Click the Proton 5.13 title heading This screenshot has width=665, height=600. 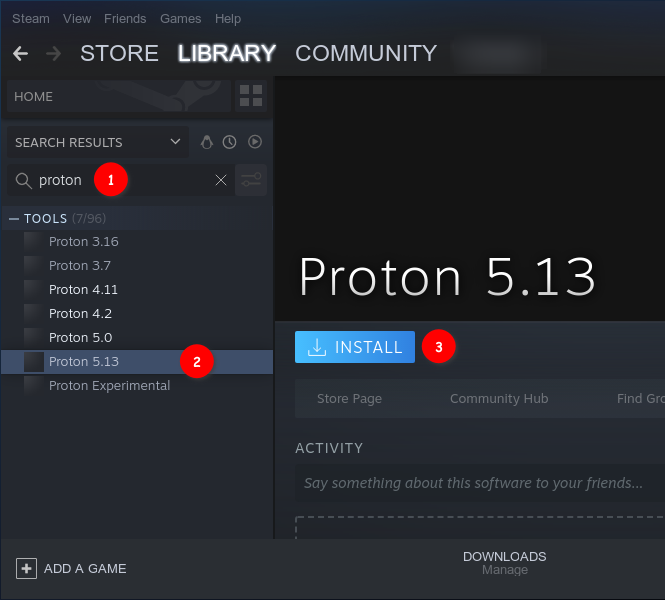tap(447, 277)
